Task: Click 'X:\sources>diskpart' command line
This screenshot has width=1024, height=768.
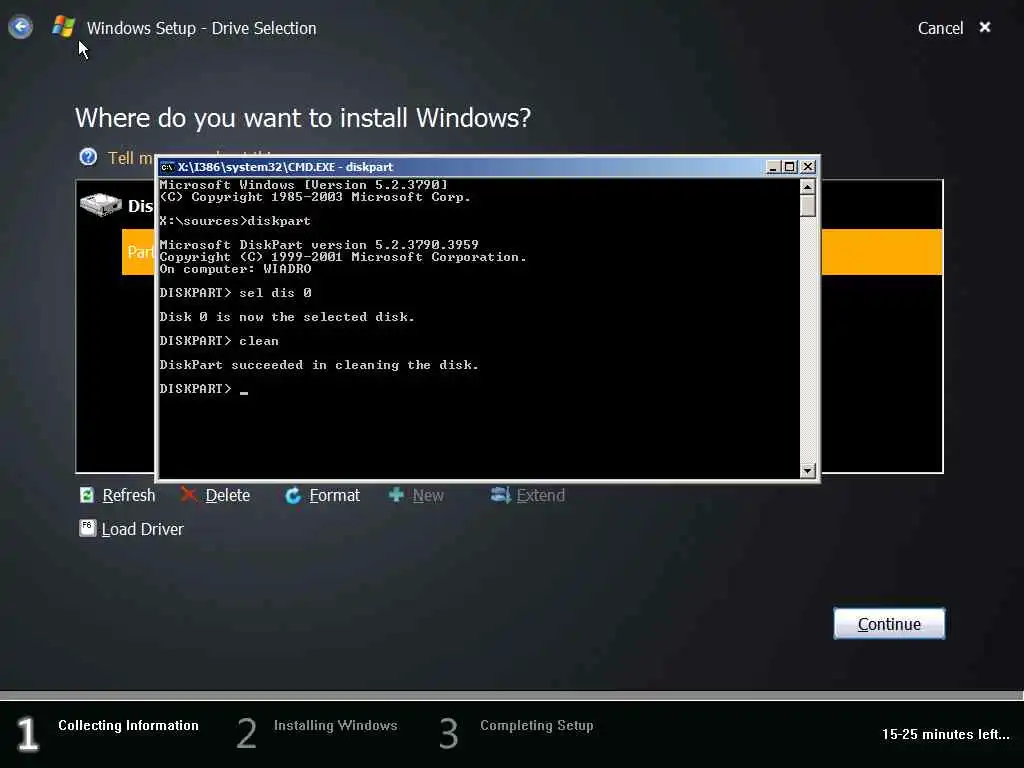Action: (x=235, y=221)
